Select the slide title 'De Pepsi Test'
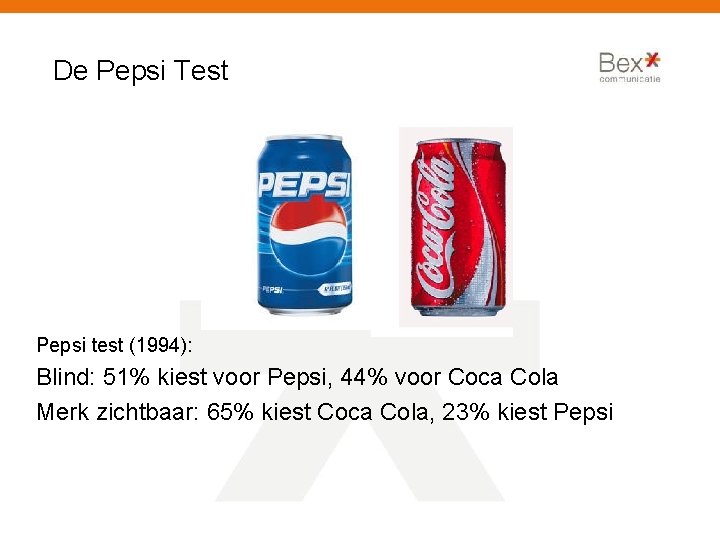 (x=141, y=71)
